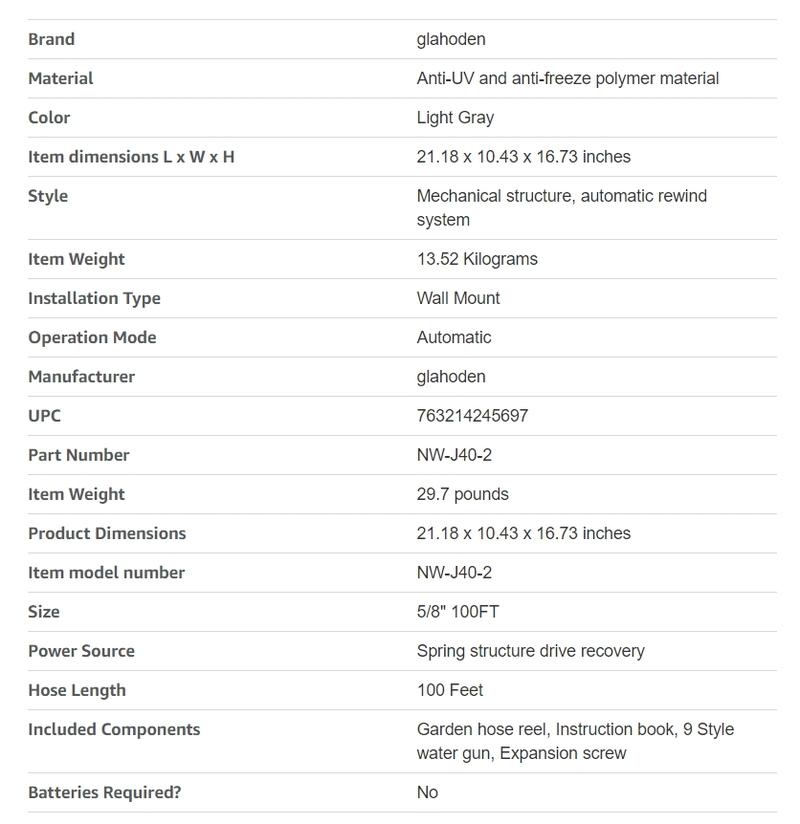Click the 5/8" 100FT size value
Screen dimensions: 800x824
pyautogui.click(x=457, y=611)
